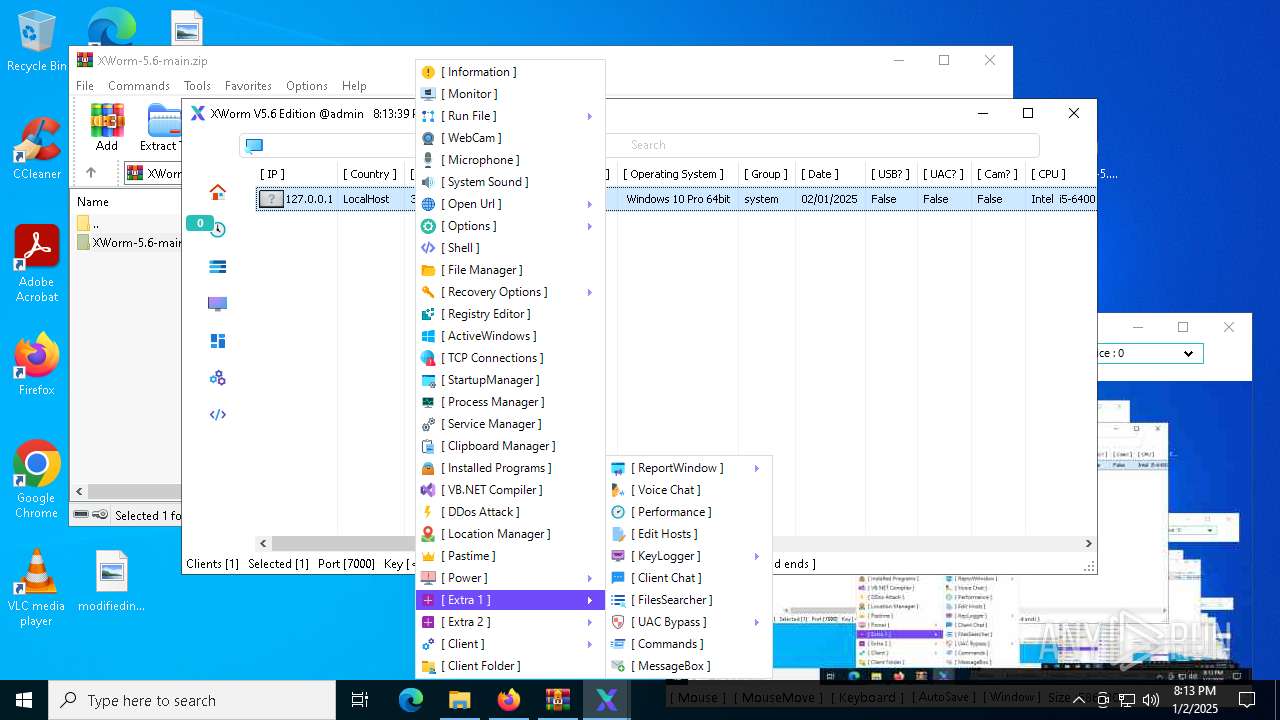The height and width of the screenshot is (720, 1280).
Task: Click the XWorm settings gears sidebar icon
Action: 217,378
